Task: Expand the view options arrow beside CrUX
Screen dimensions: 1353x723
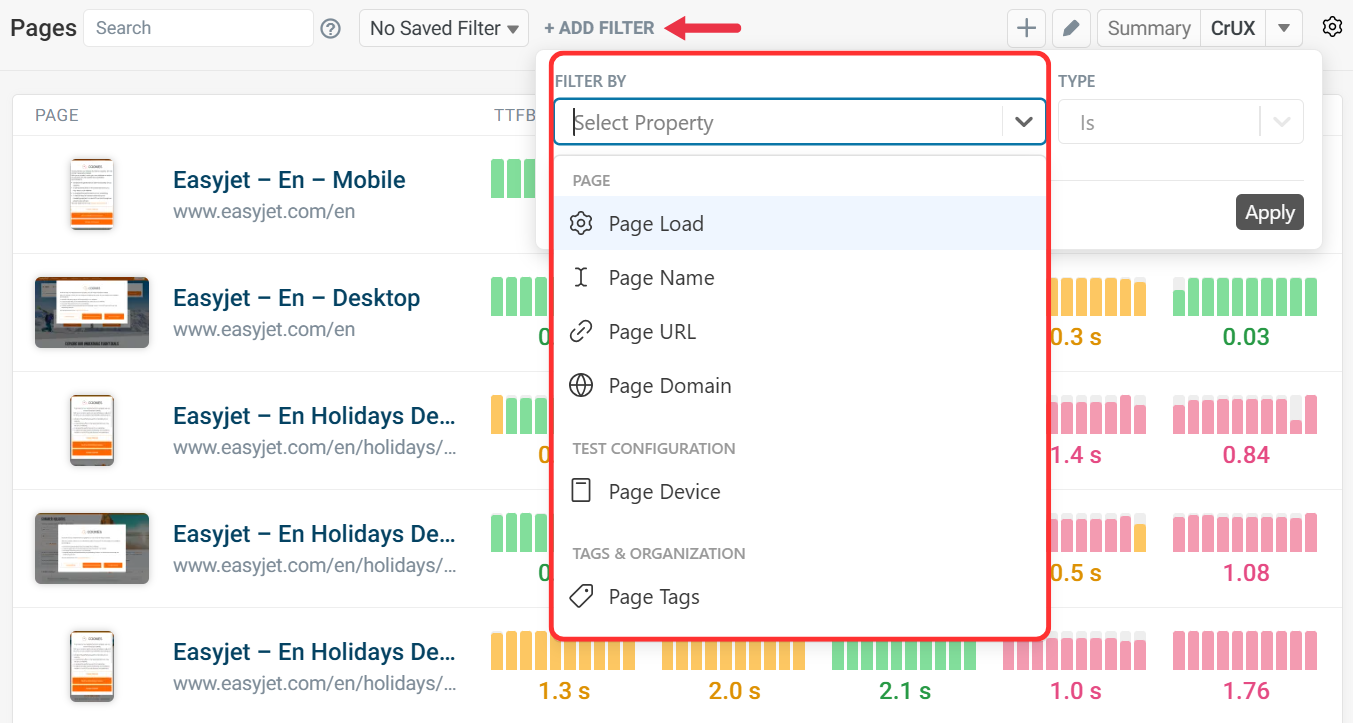Action: [1284, 29]
